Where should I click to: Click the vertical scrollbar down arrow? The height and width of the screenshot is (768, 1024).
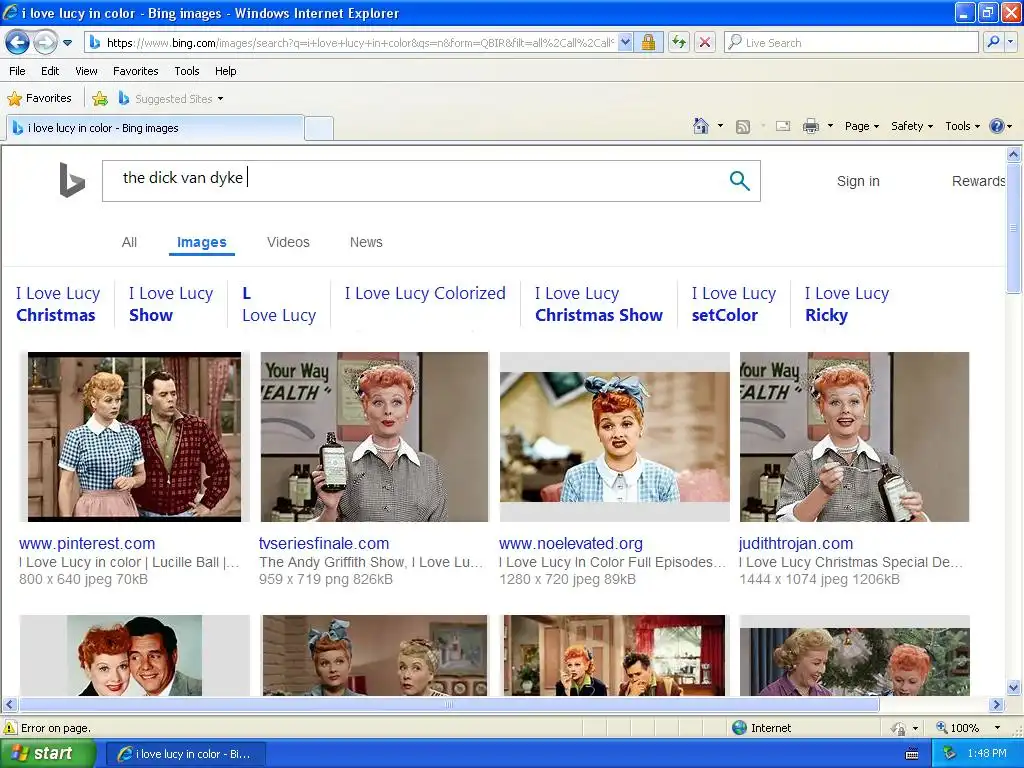pos(1014,687)
